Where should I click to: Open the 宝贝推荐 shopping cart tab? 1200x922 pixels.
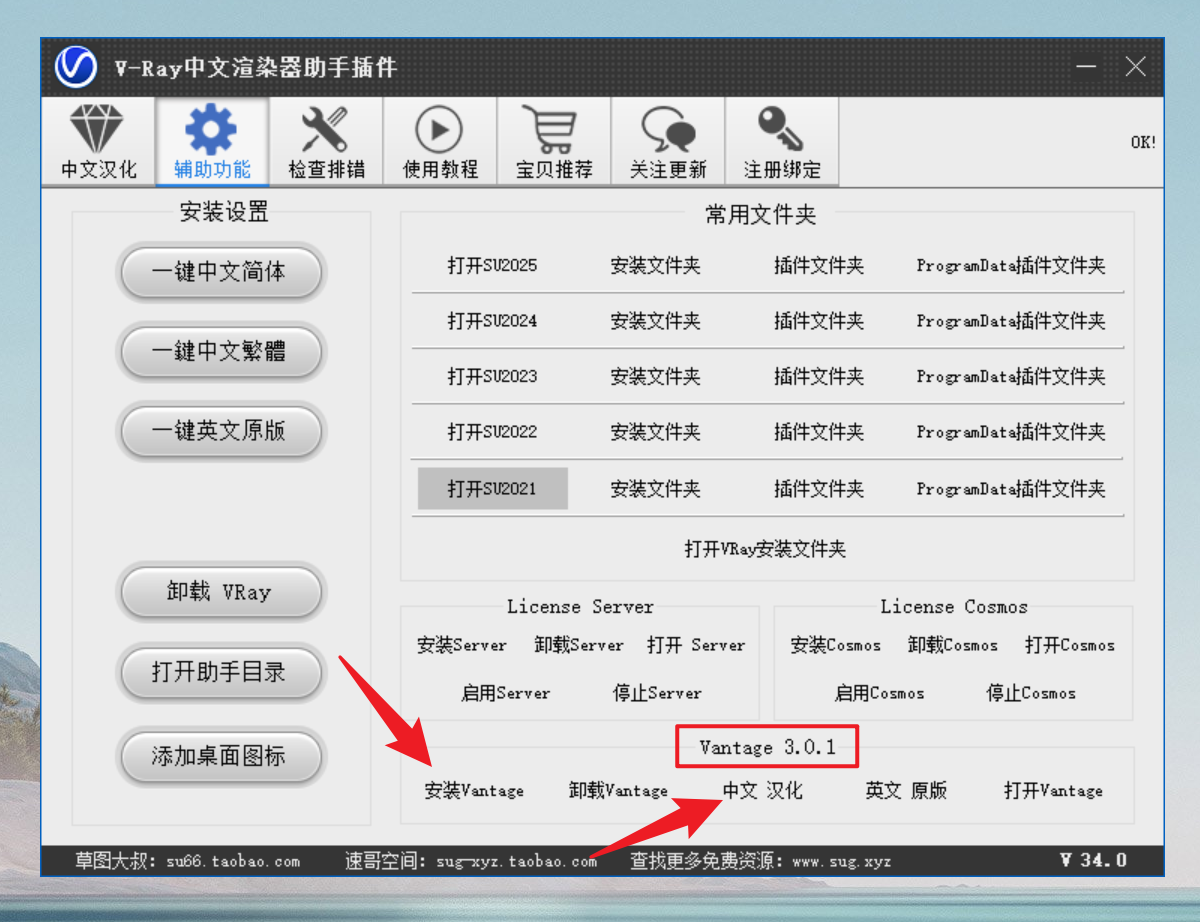(554, 142)
